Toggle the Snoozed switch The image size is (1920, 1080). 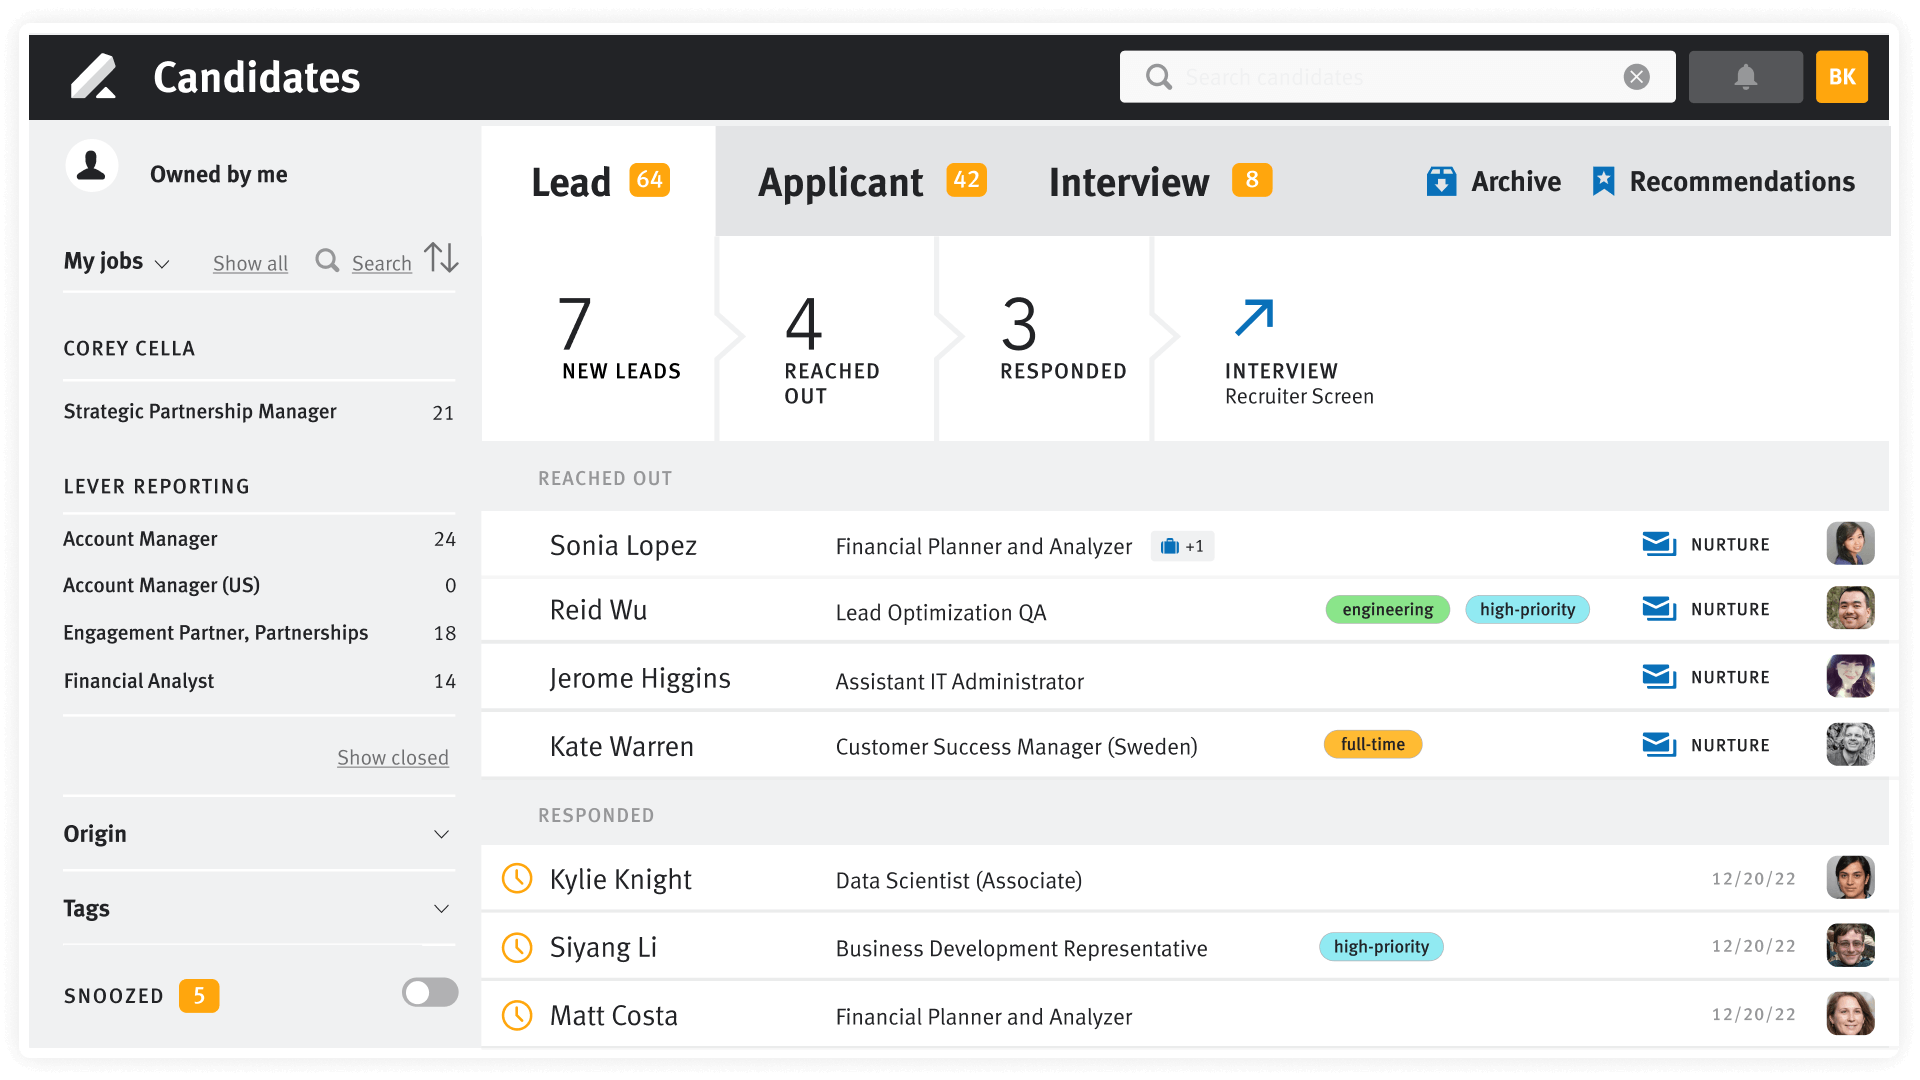coord(429,992)
